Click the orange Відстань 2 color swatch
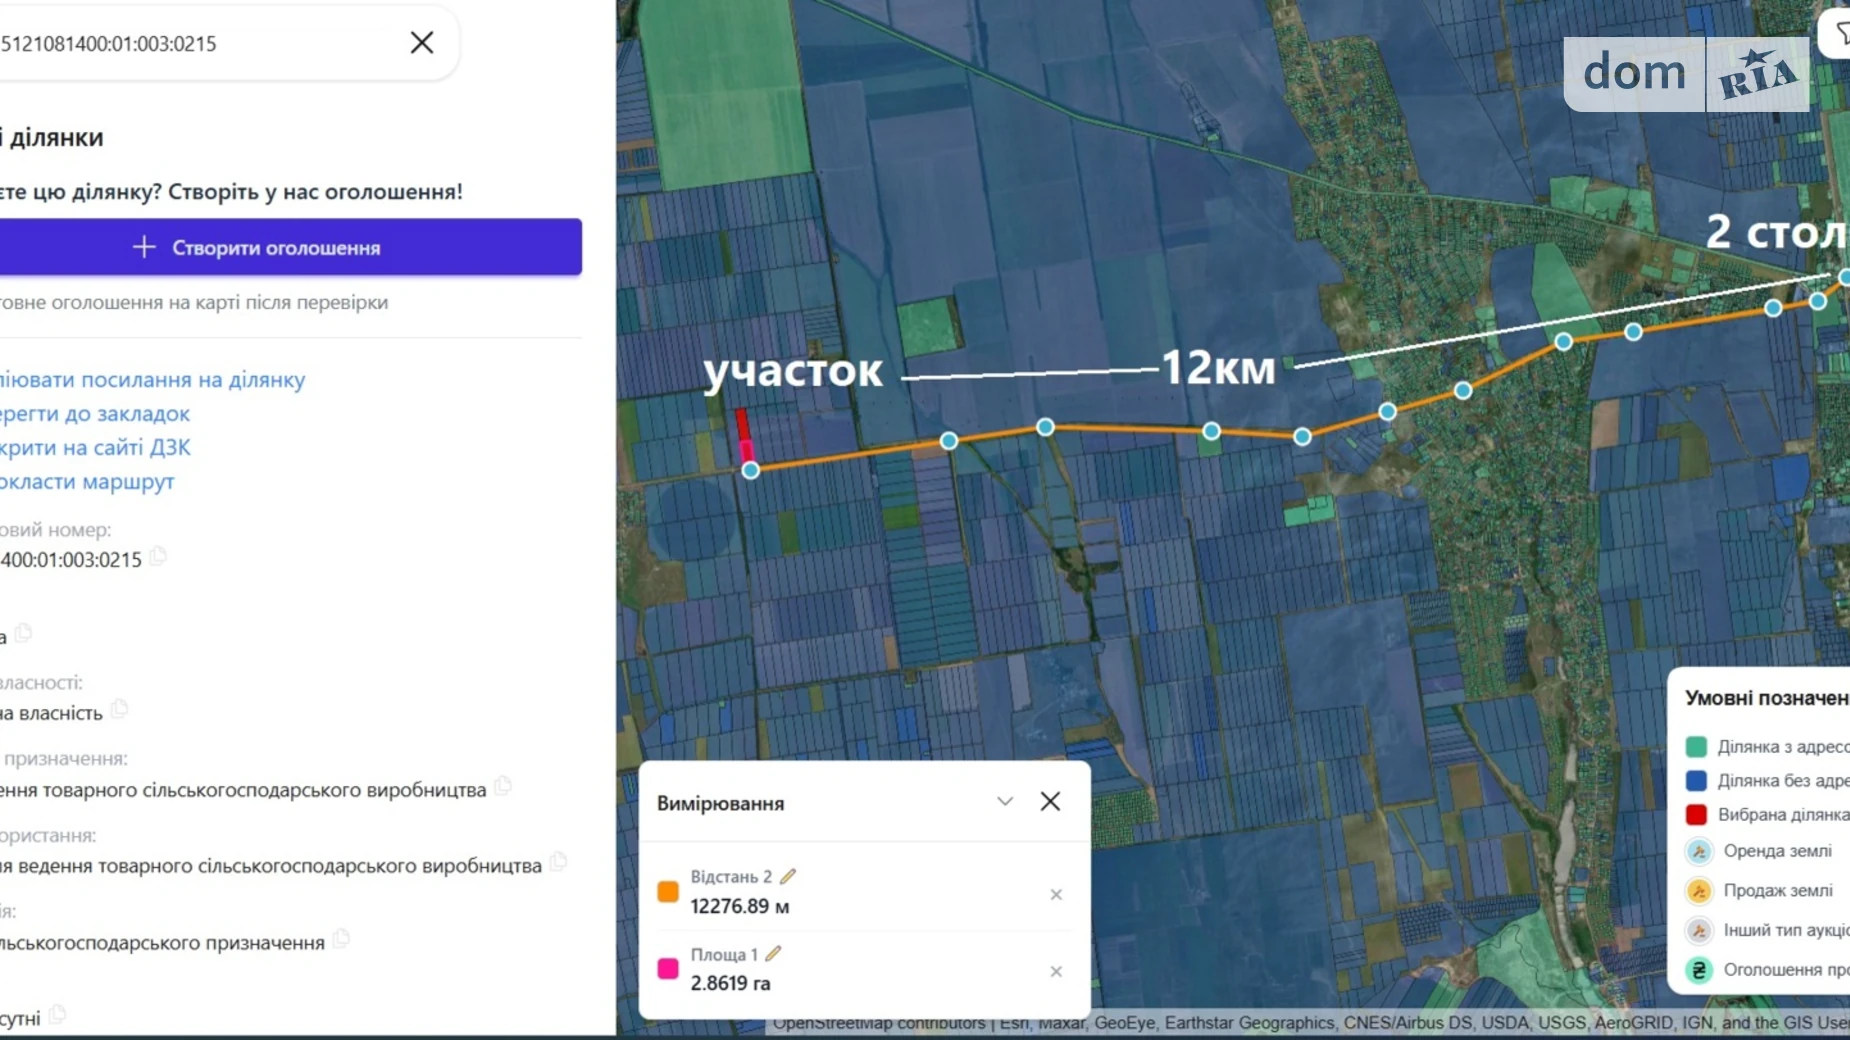The image size is (1850, 1040). (x=668, y=892)
